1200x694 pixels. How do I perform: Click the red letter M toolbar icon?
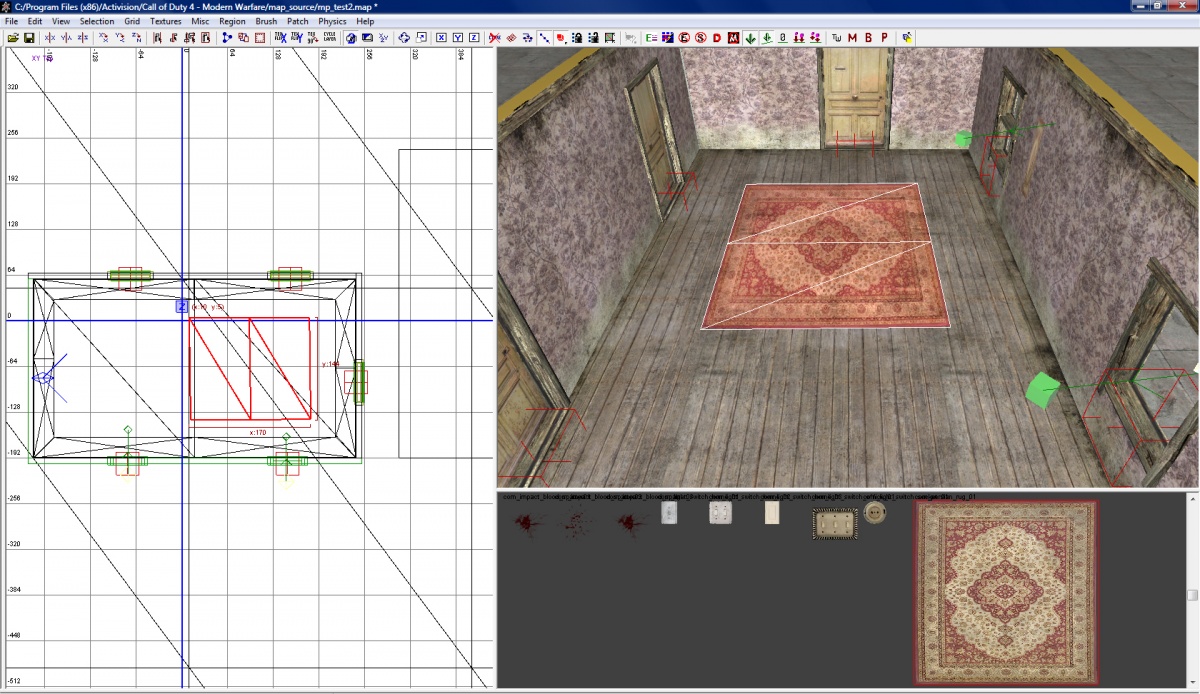[852, 38]
